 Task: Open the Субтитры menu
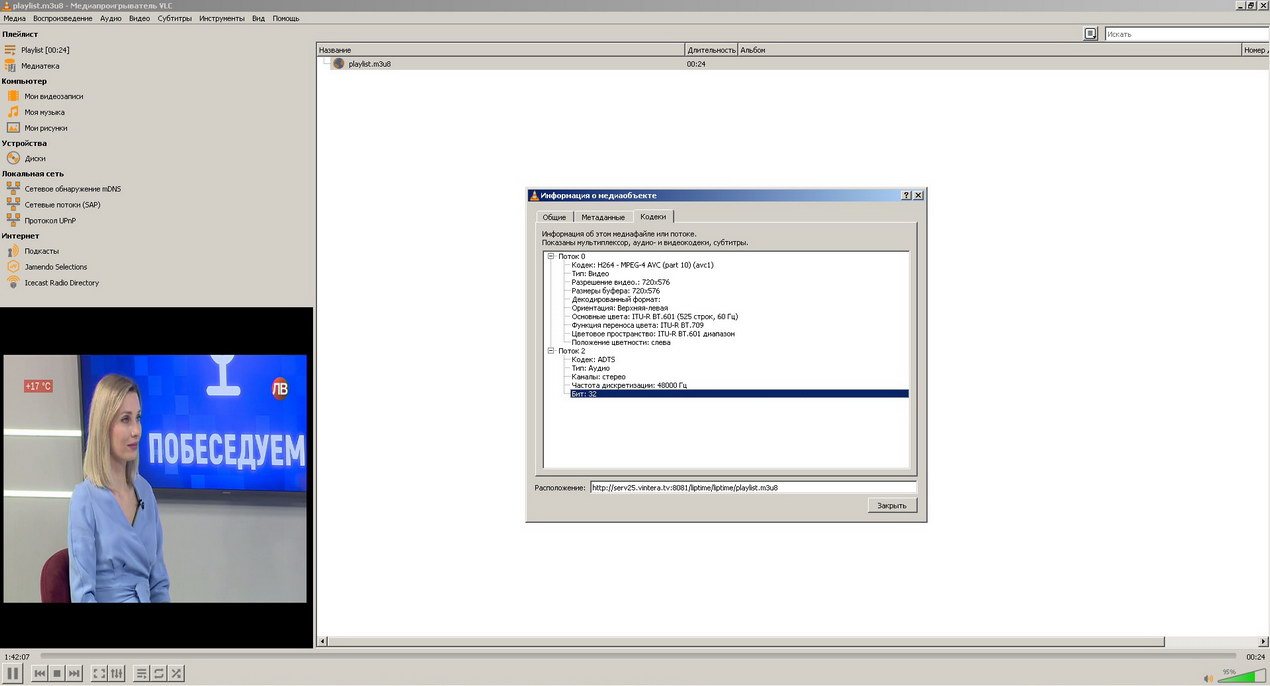pyautogui.click(x=175, y=18)
